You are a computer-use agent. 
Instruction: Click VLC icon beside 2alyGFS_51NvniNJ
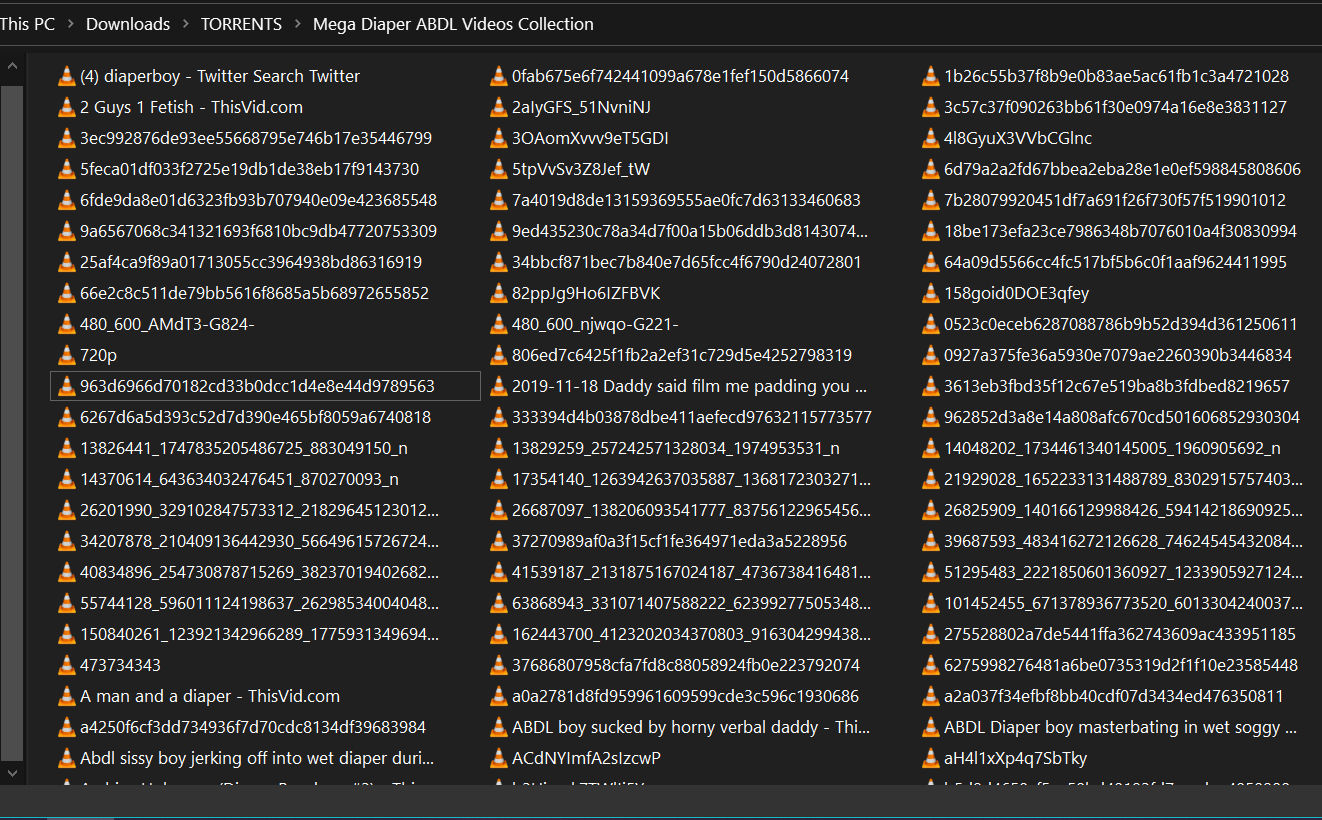[x=499, y=107]
